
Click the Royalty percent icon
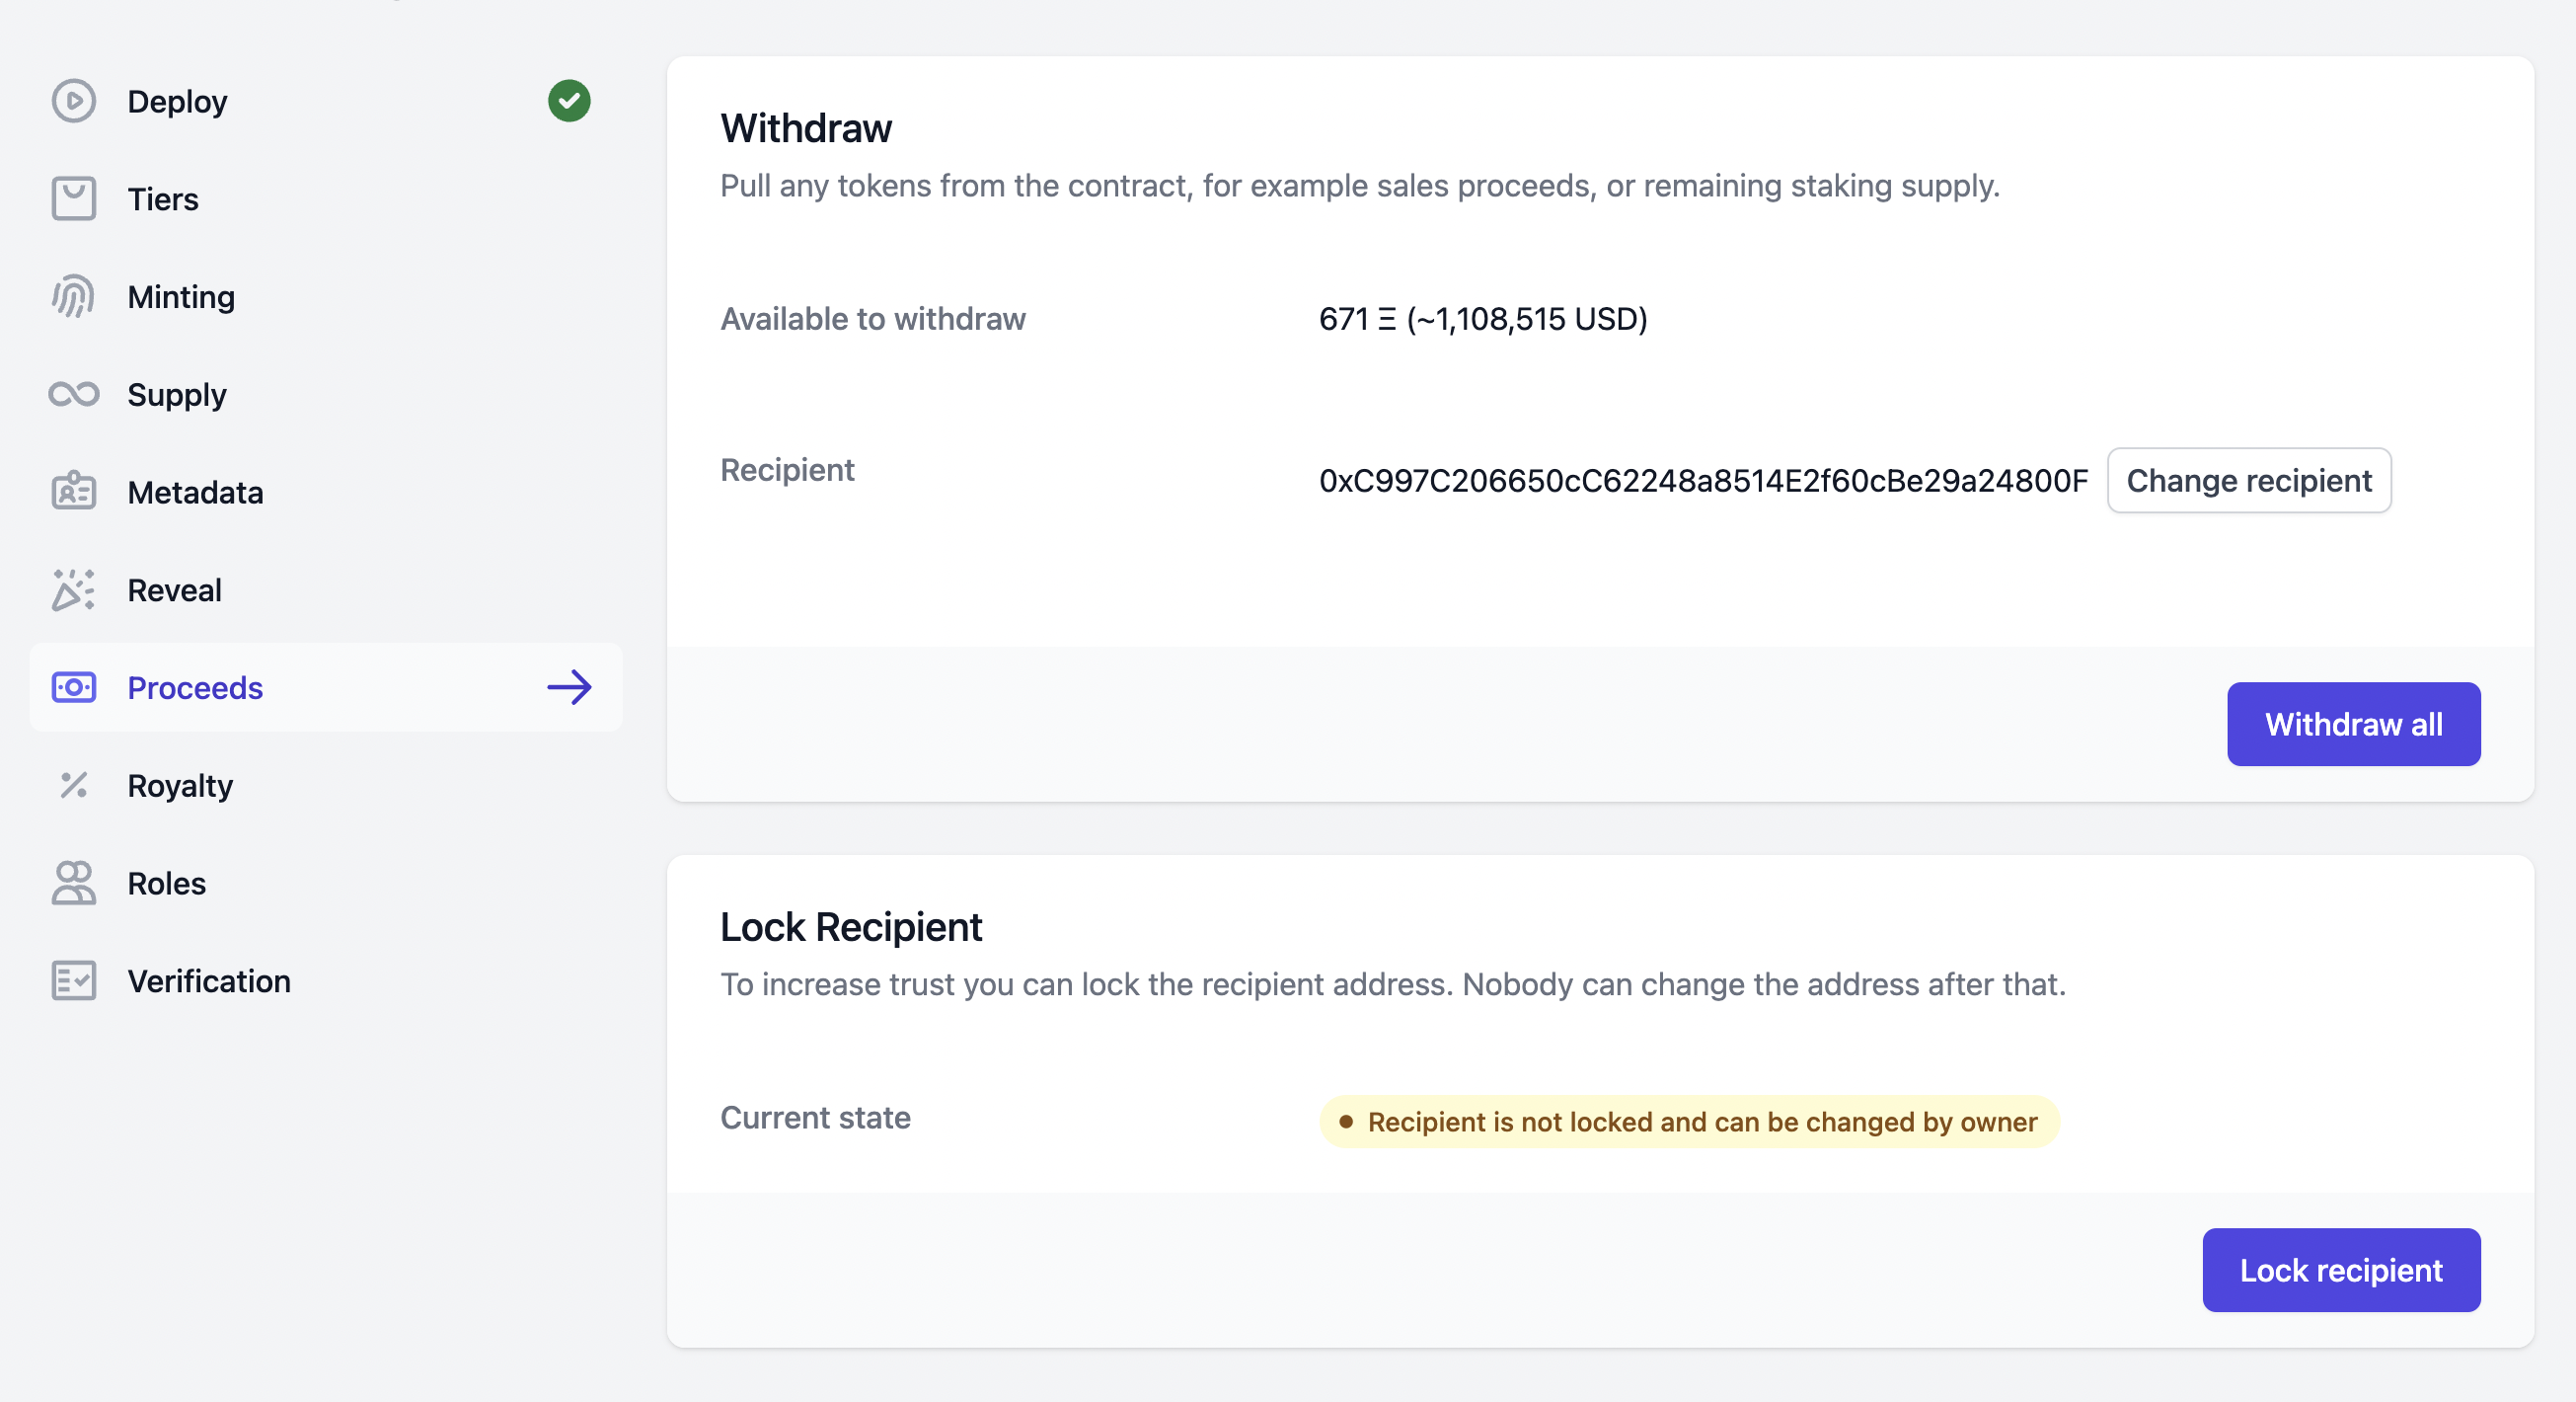(73, 785)
